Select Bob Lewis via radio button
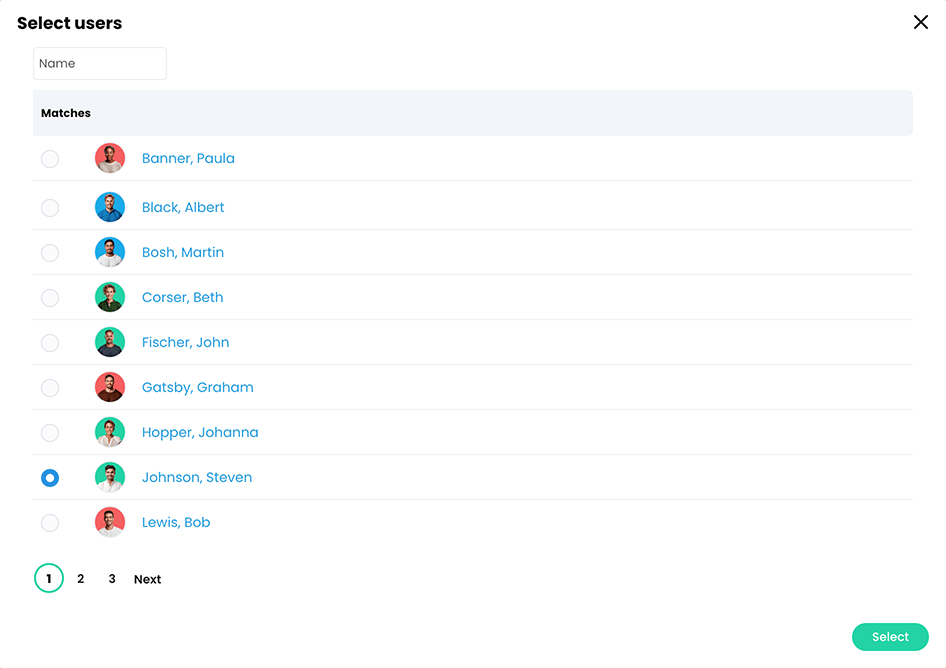Viewport: 946px width, 668px height. point(50,522)
